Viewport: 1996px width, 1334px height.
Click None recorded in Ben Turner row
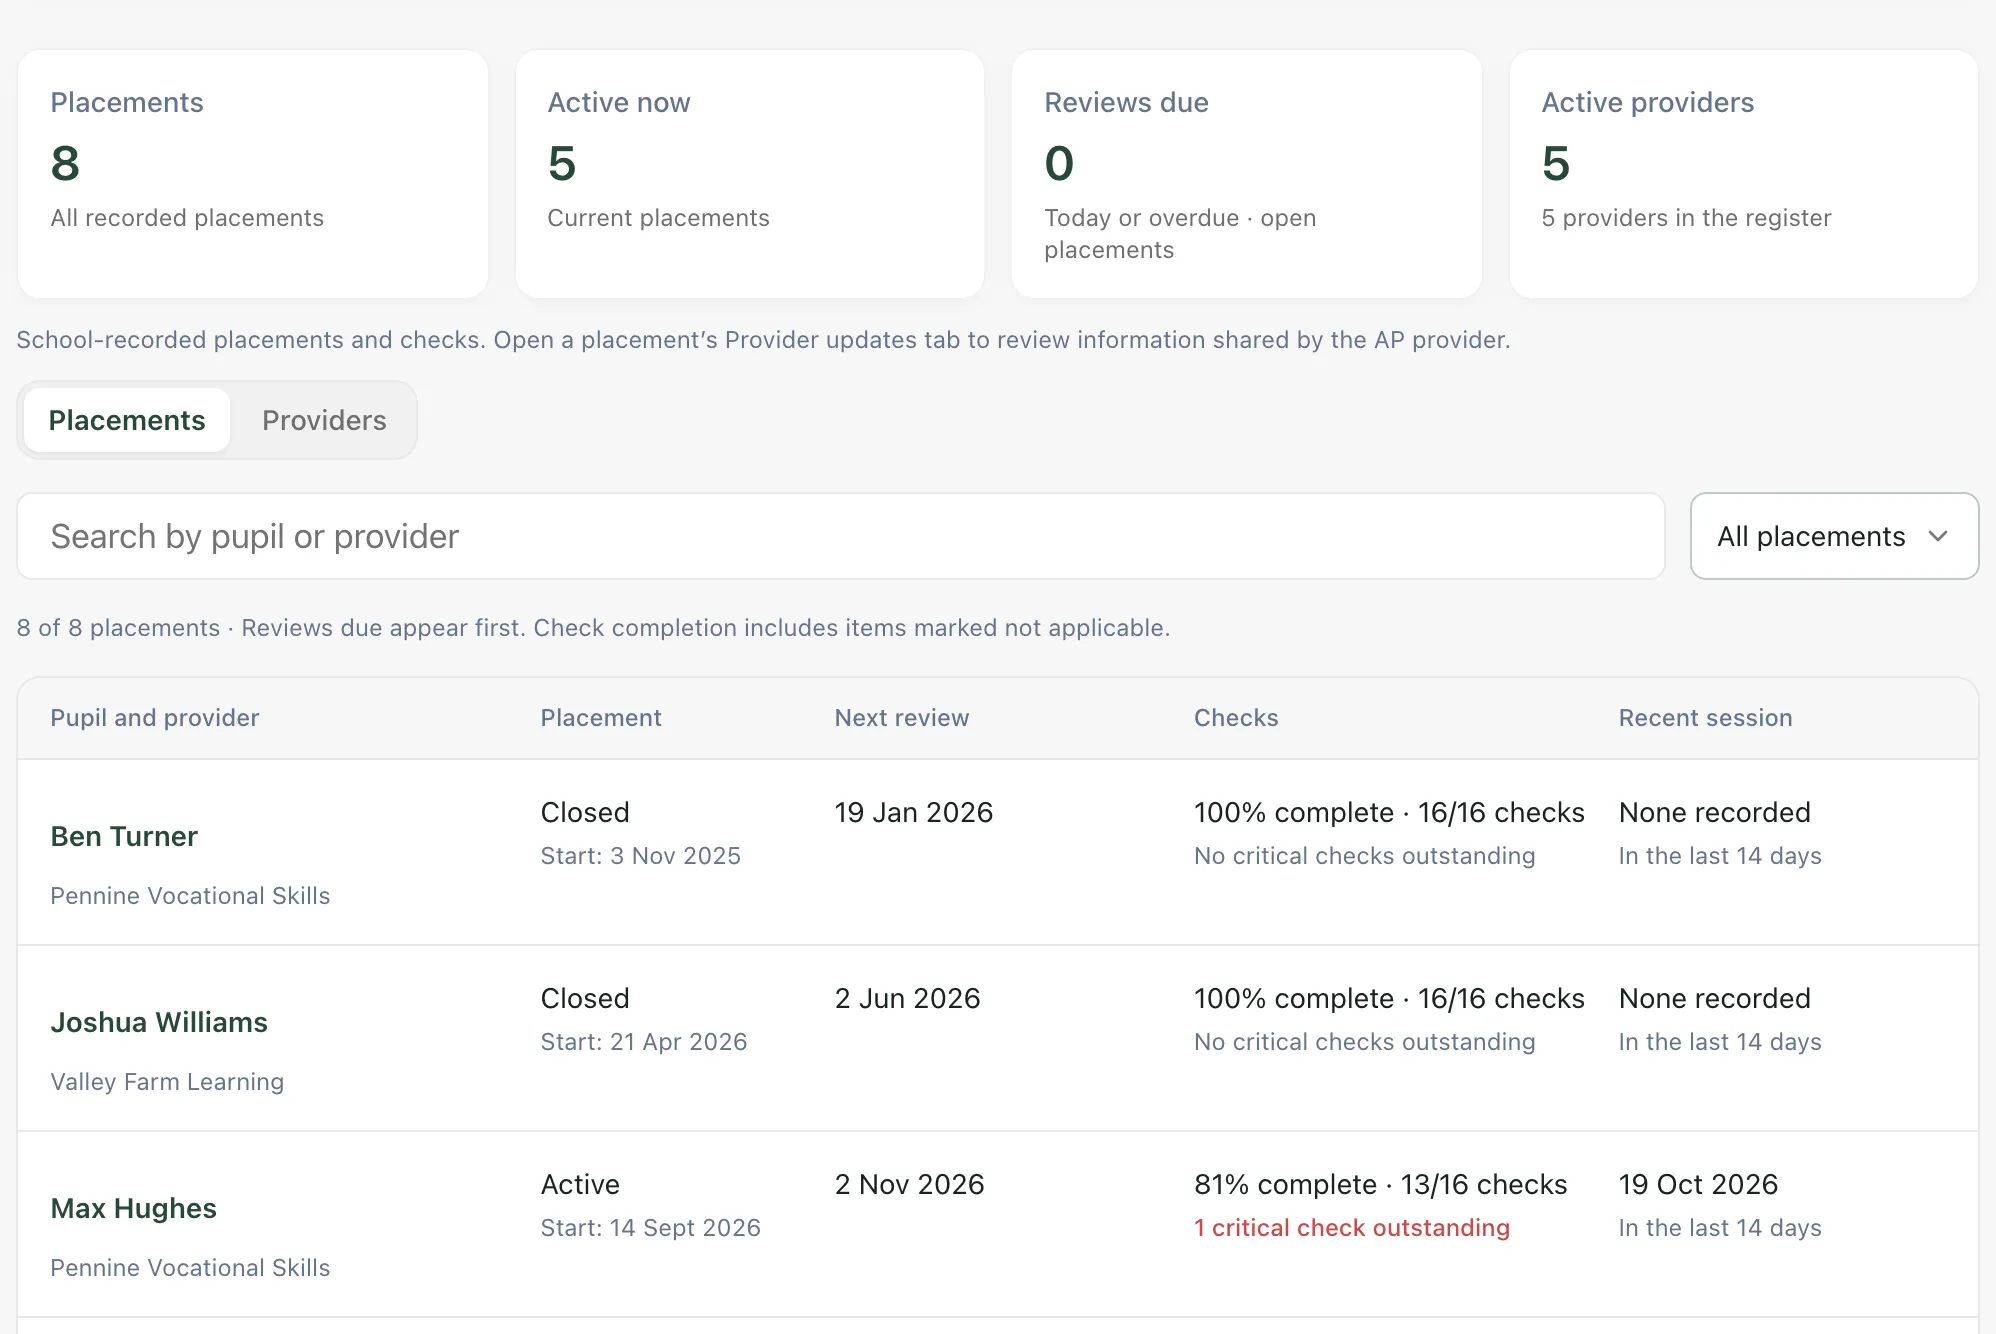pyautogui.click(x=1715, y=812)
